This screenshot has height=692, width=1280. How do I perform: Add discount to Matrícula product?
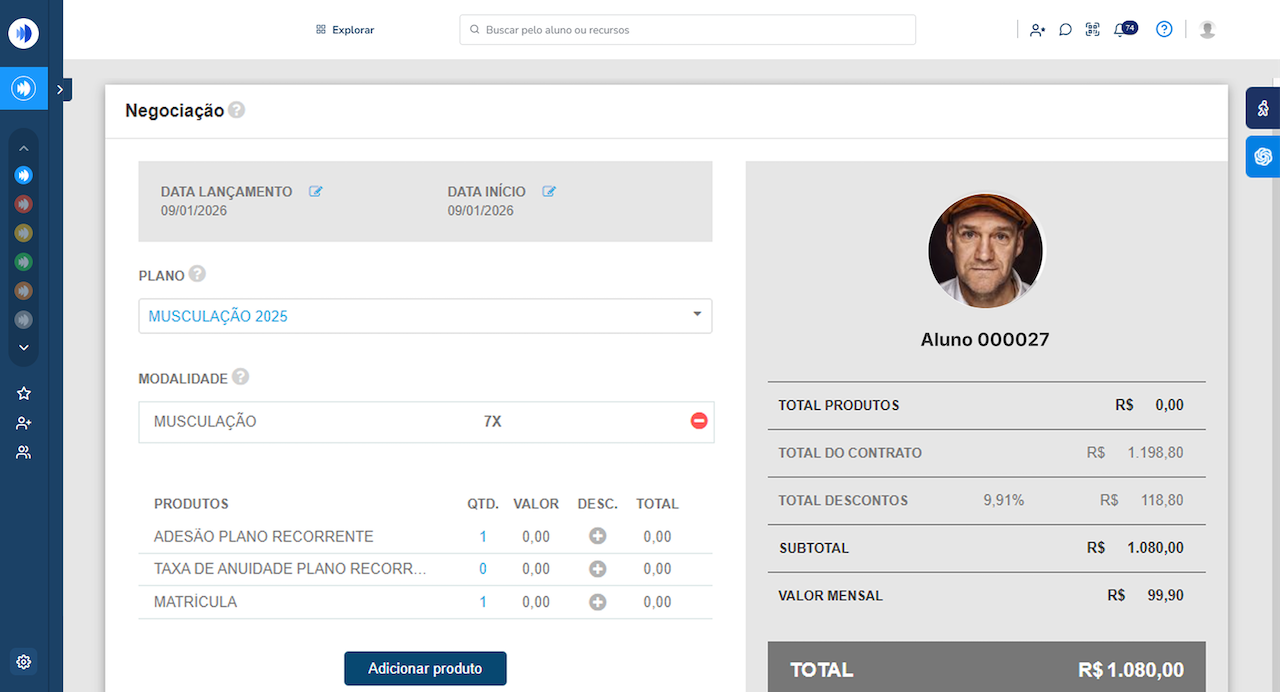(597, 602)
